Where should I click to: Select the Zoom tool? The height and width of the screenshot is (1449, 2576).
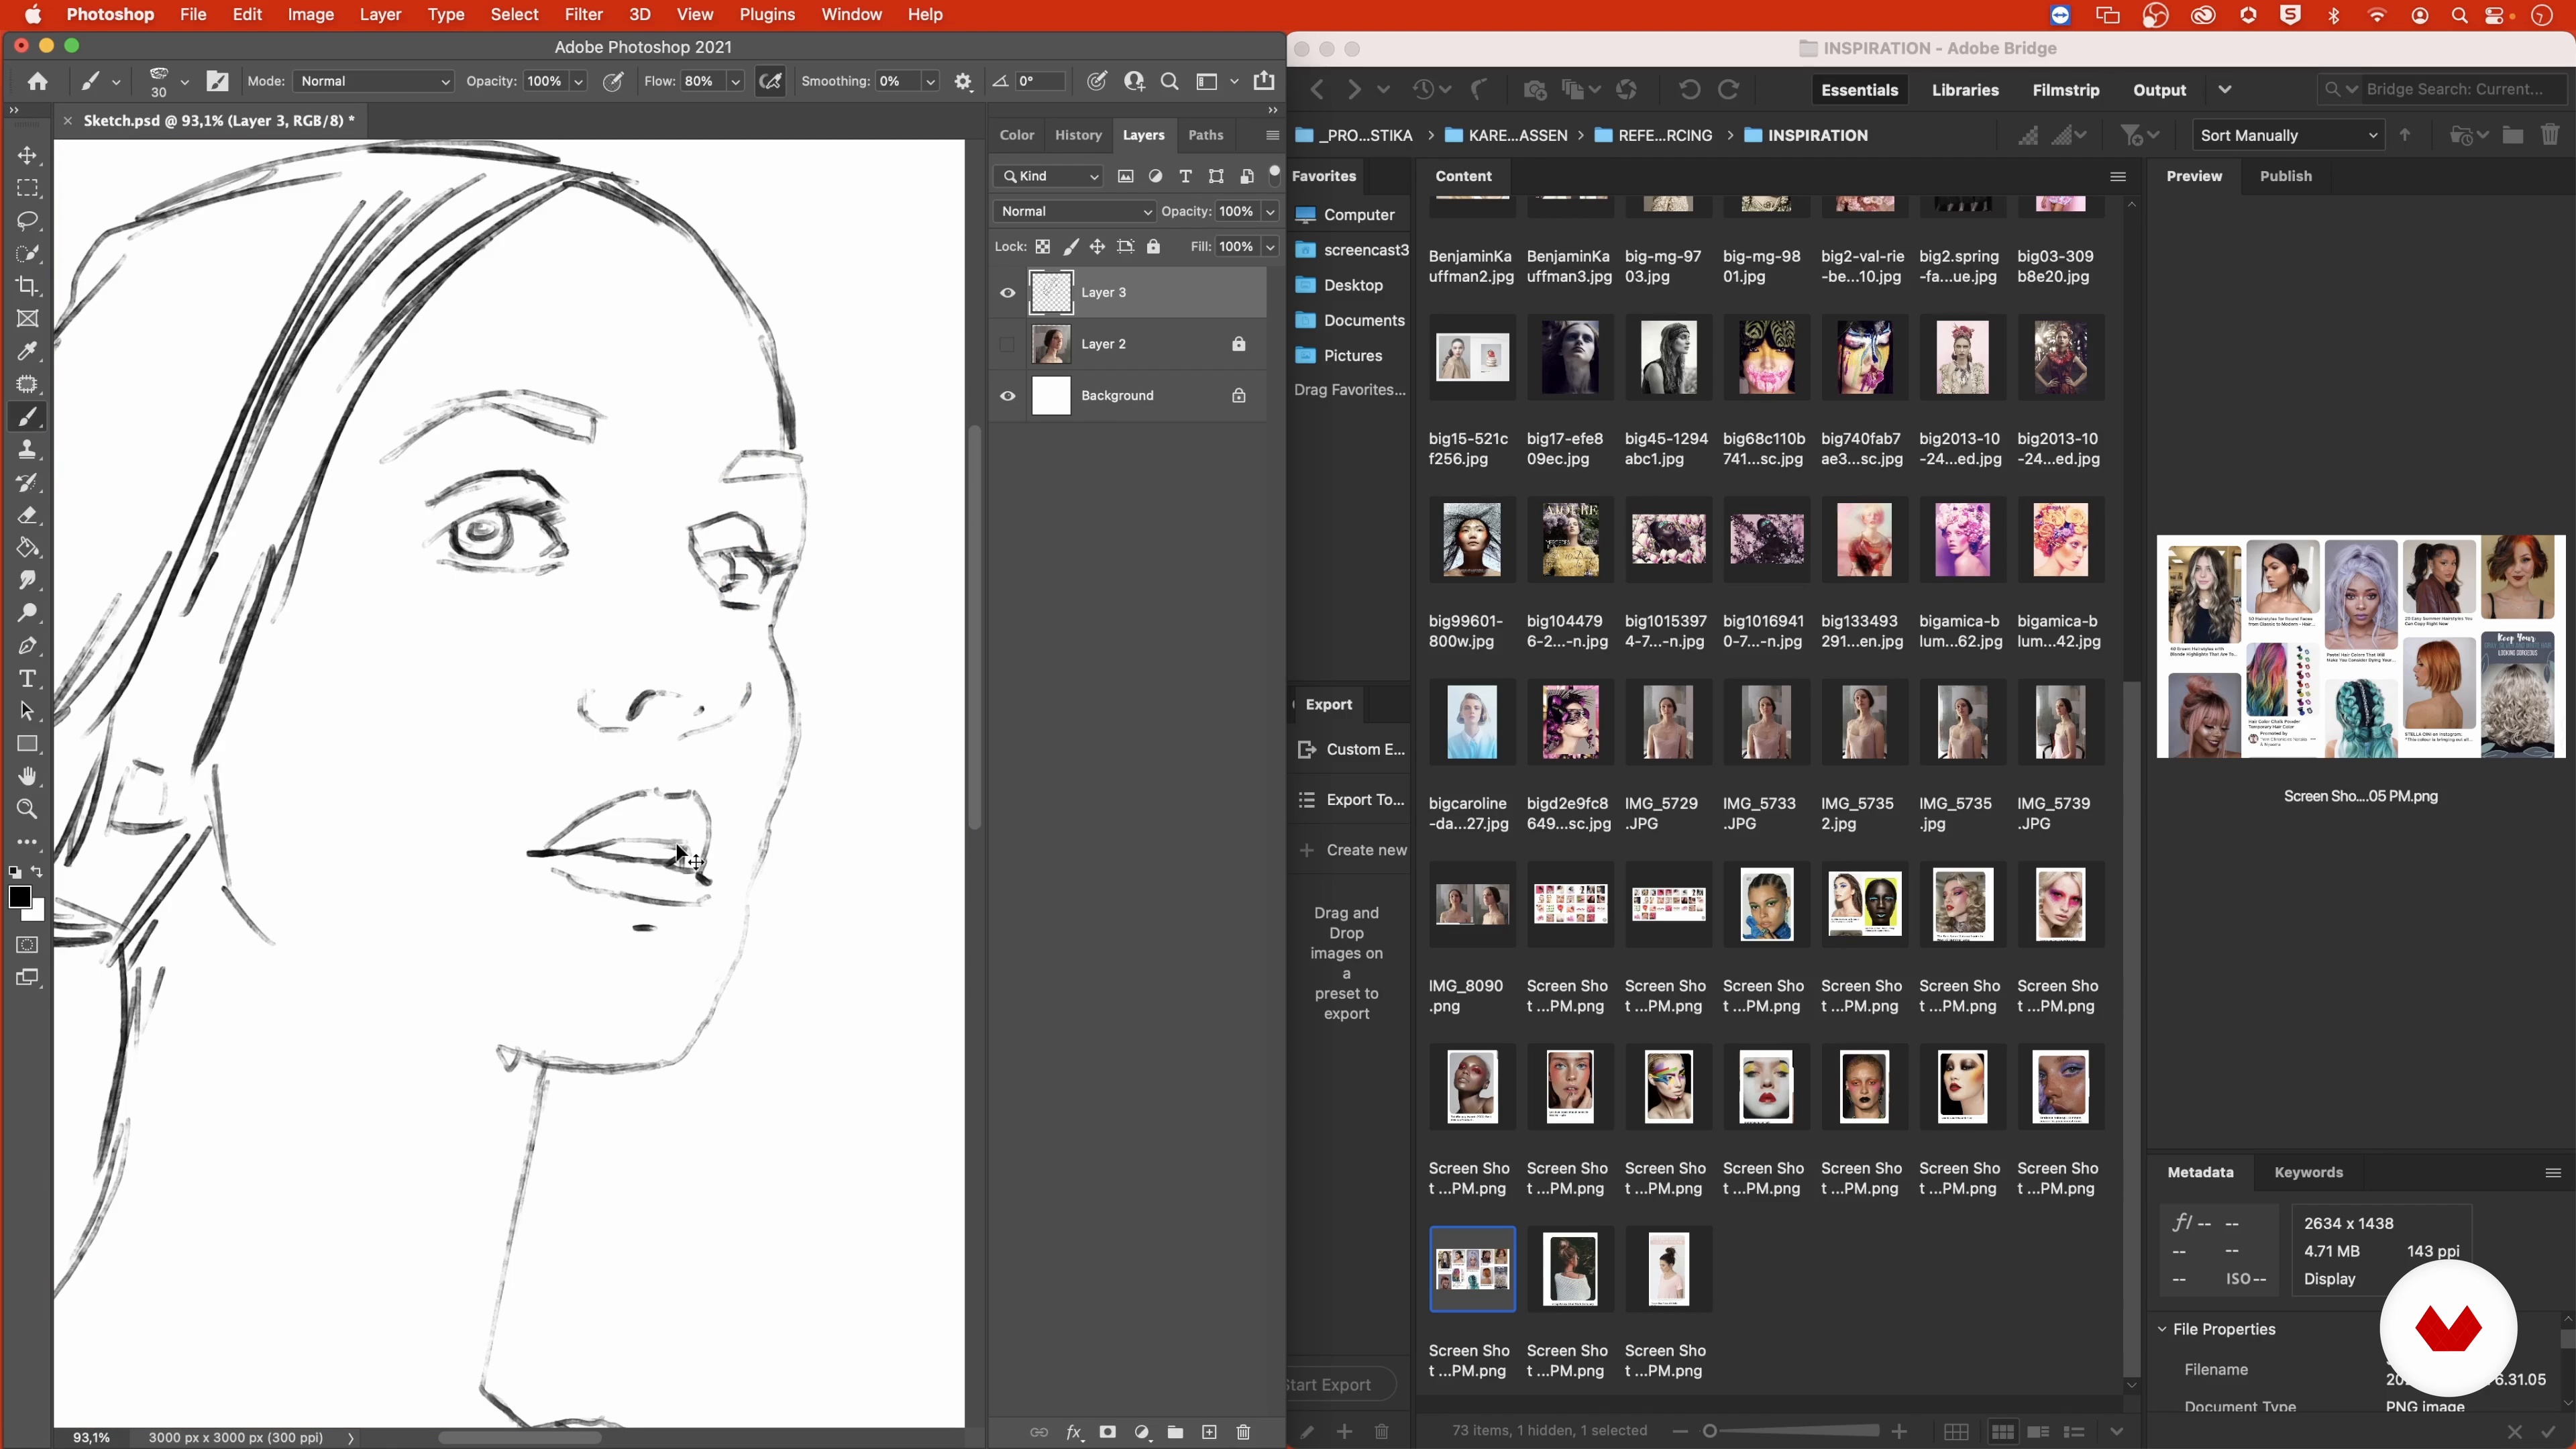[27, 809]
